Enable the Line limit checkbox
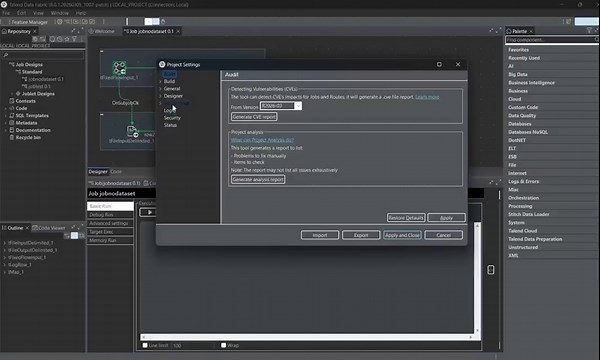 (x=145, y=345)
